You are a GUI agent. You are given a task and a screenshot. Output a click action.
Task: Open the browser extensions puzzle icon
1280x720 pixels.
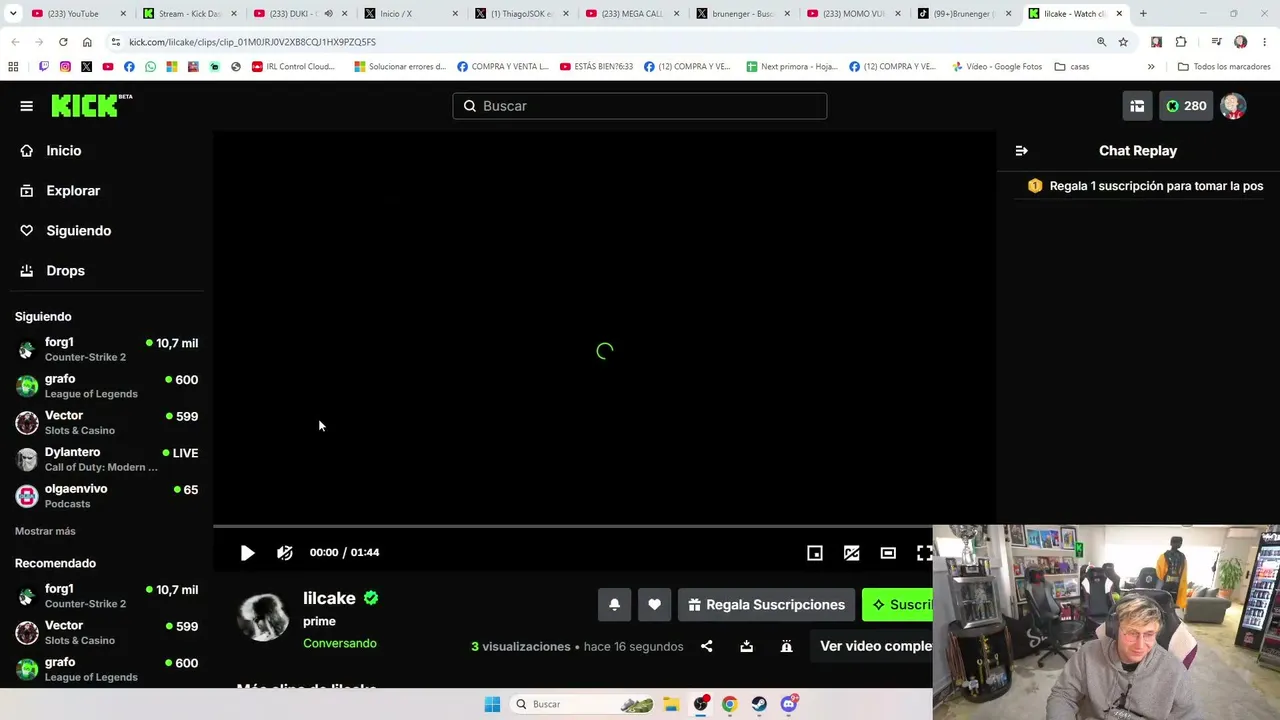click(x=1181, y=42)
